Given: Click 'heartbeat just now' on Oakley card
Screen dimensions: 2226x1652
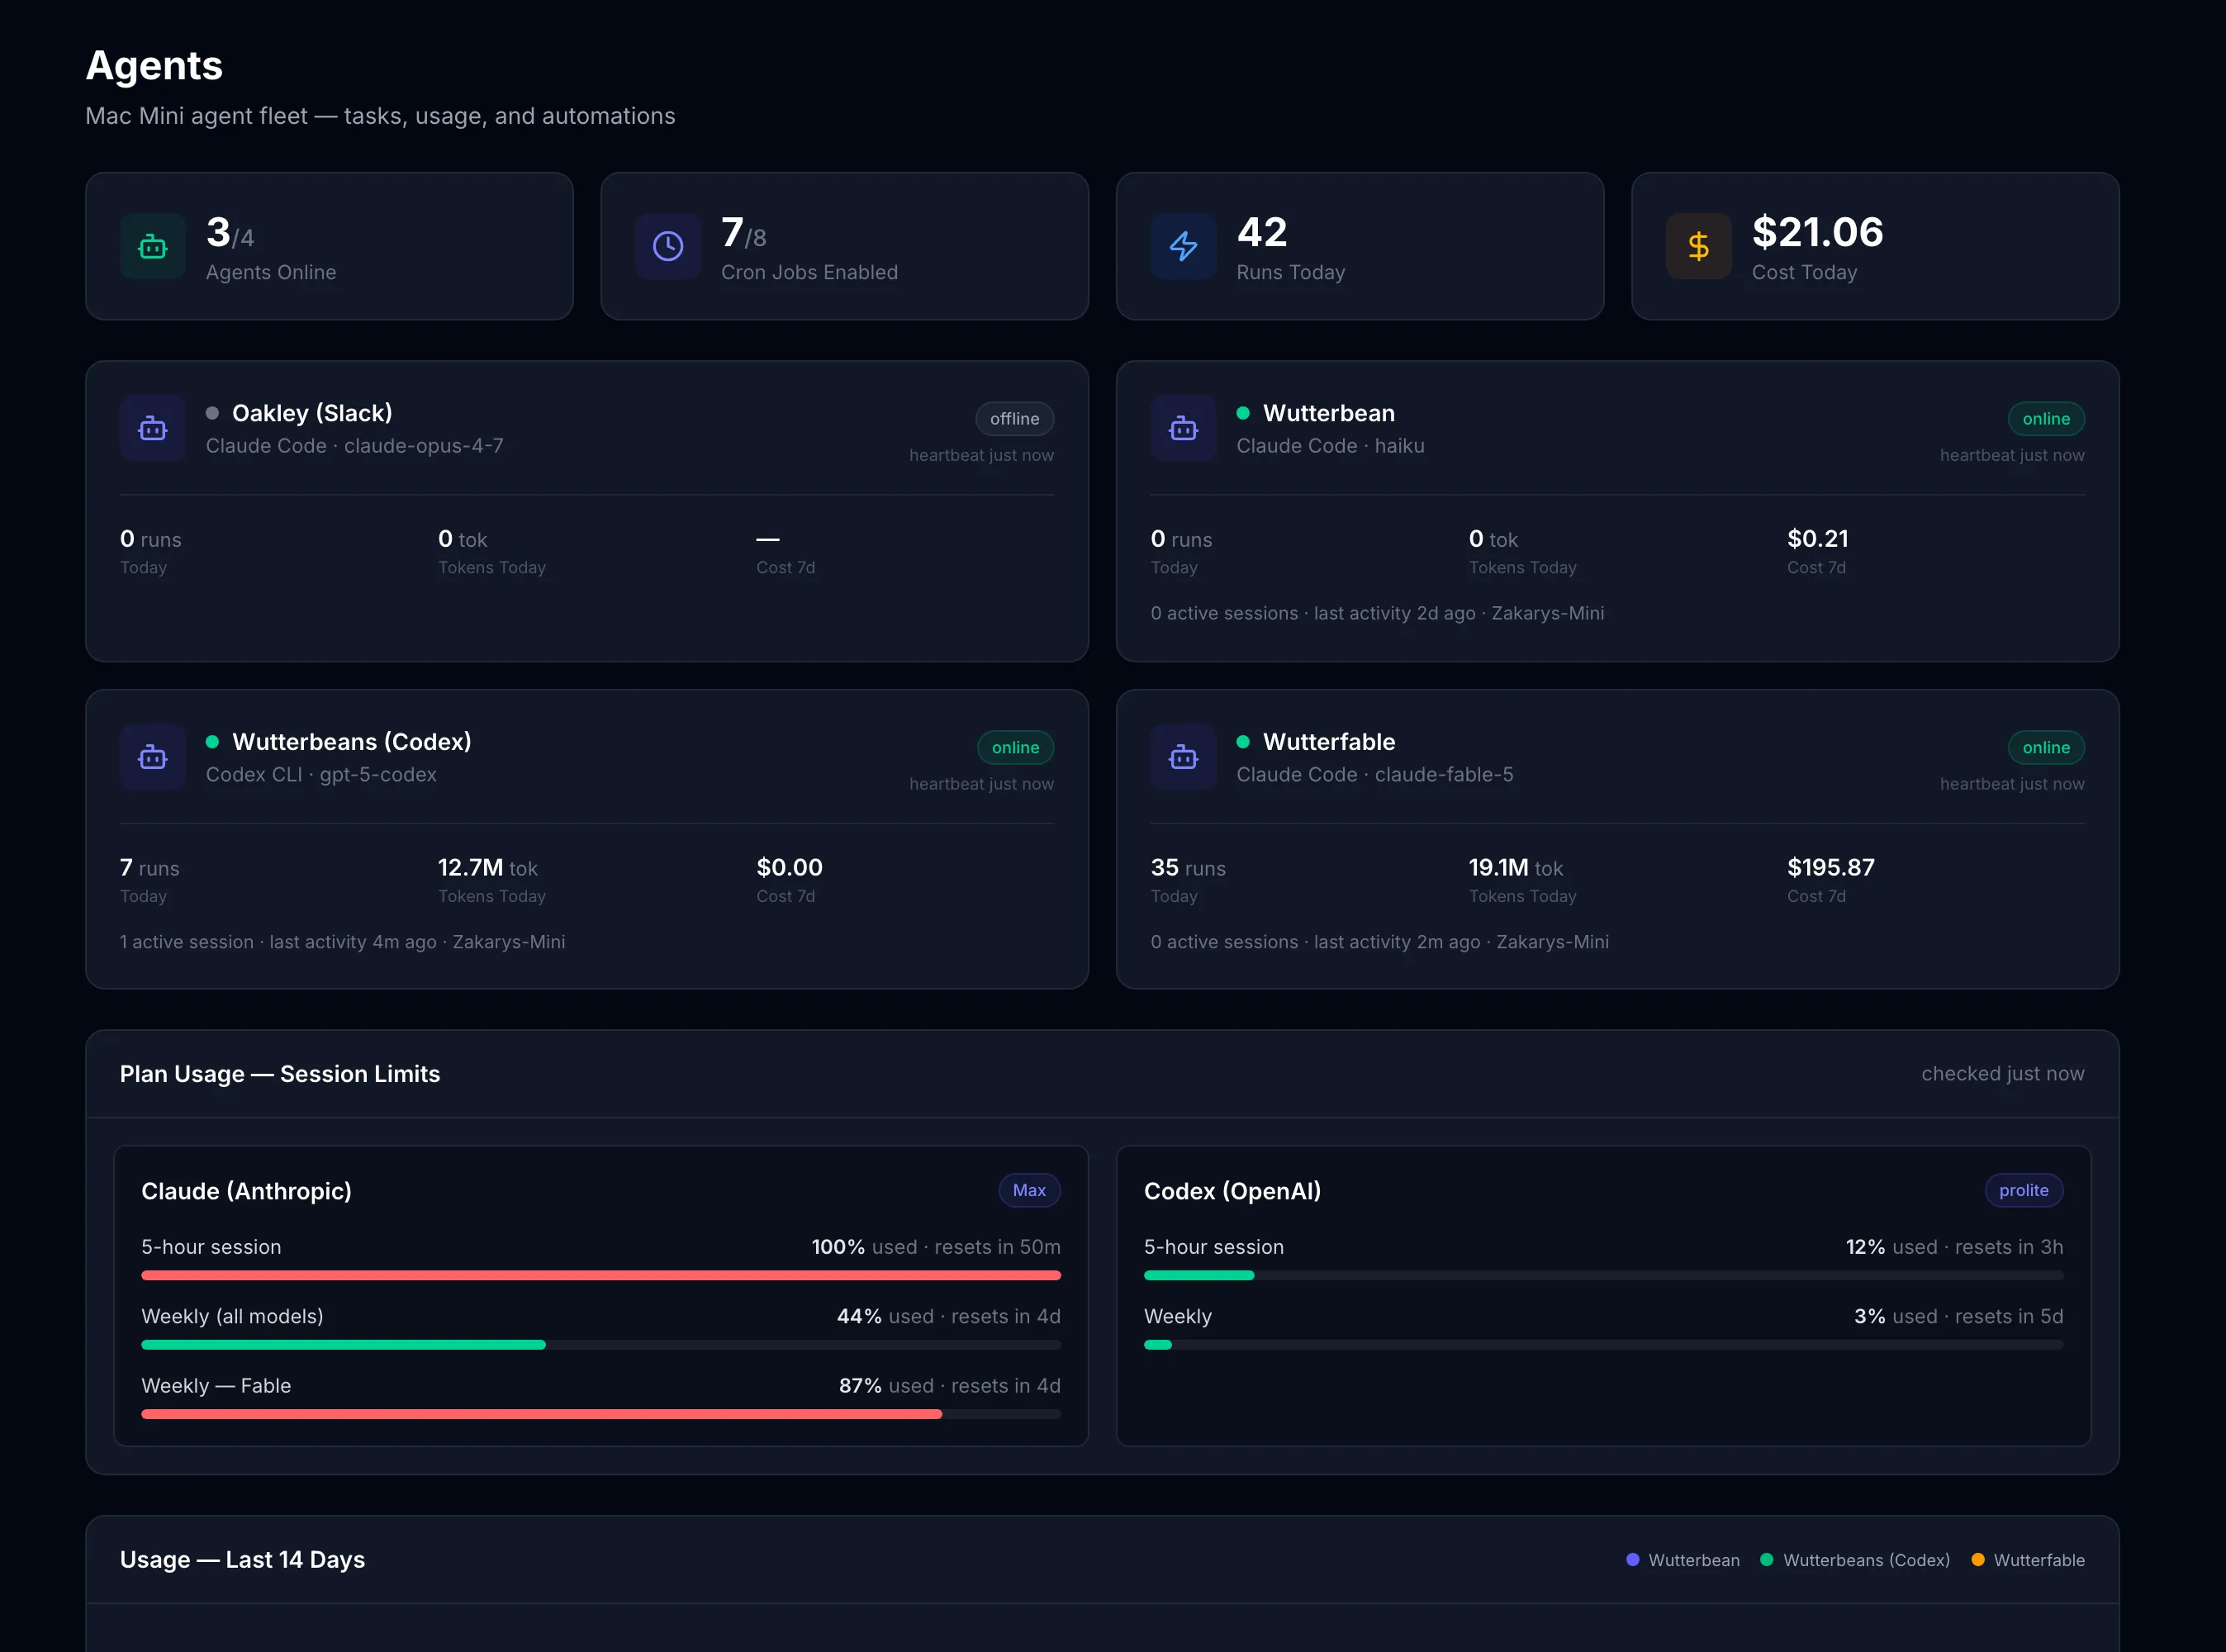Looking at the screenshot, I should click(981, 455).
